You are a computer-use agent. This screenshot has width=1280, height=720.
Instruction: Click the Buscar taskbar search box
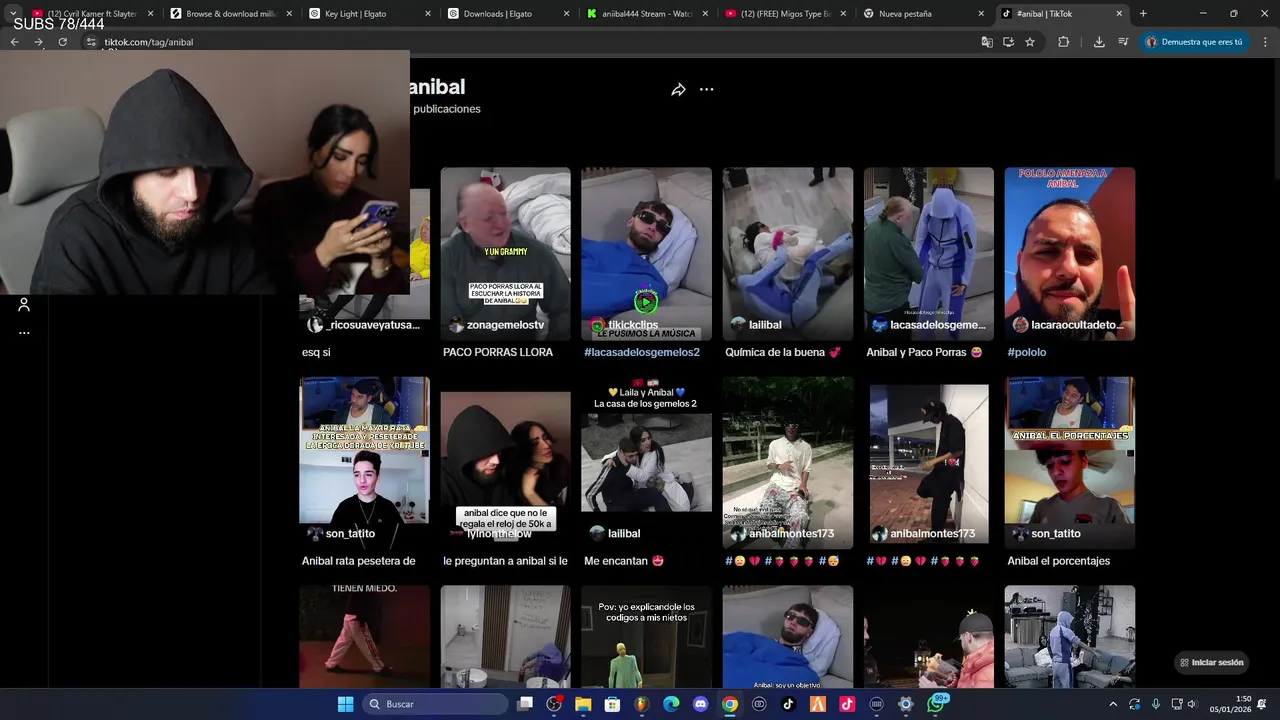point(436,704)
